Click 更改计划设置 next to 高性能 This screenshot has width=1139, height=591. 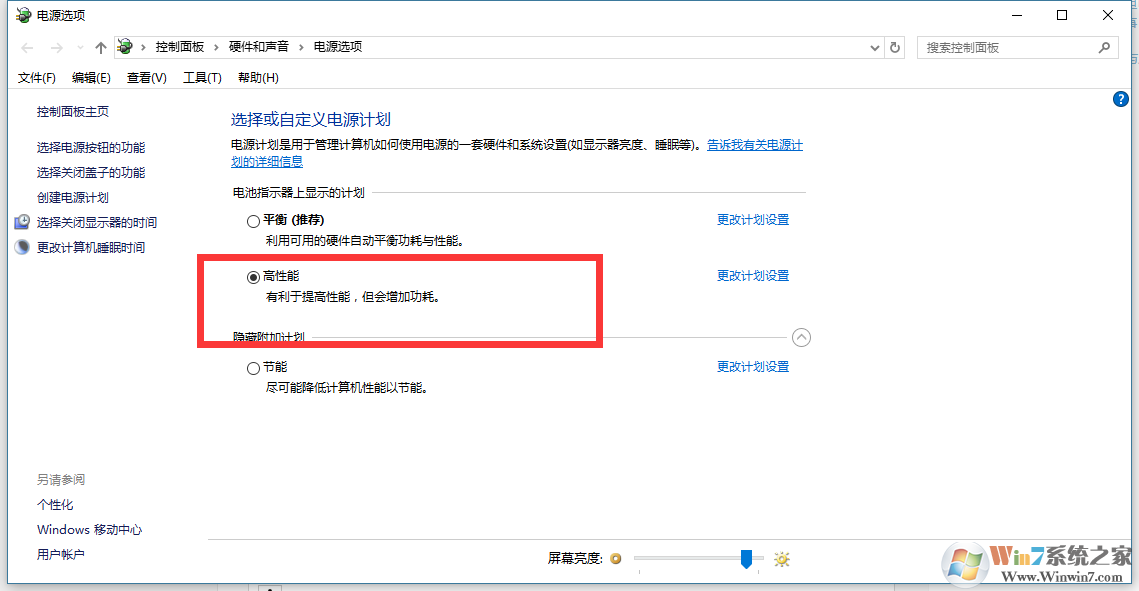752,275
